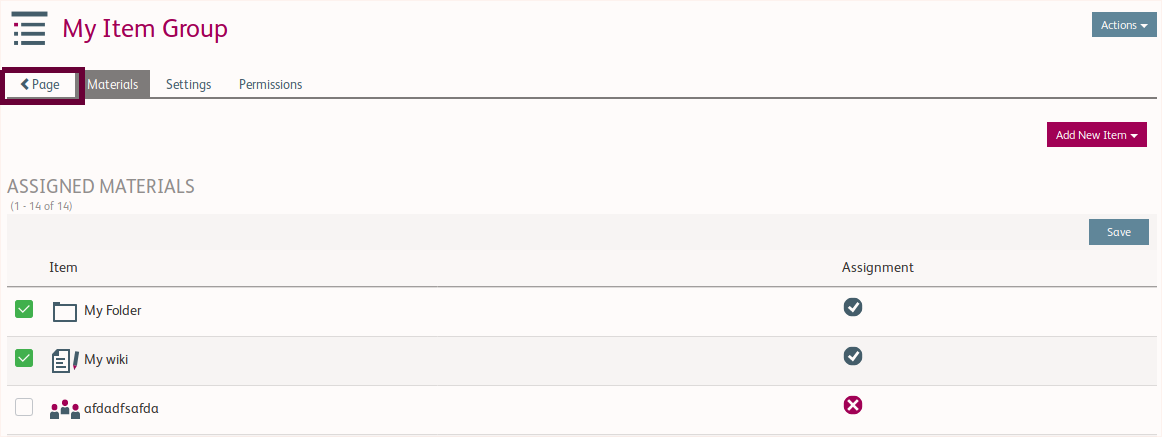
Task: Save the assigned materials
Action: point(1118,232)
